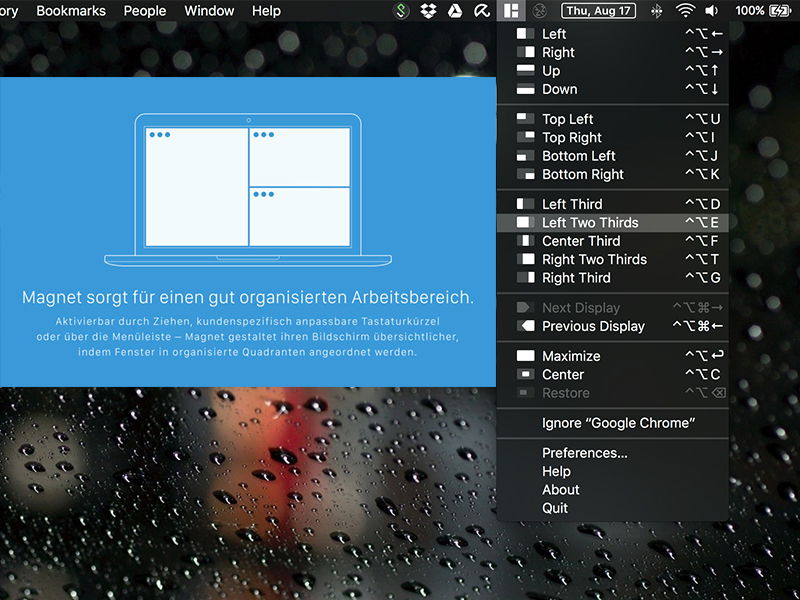Screen dimensions: 800x600
Task: Click the Left shortcut ⌃⌥← text
Action: coord(704,34)
